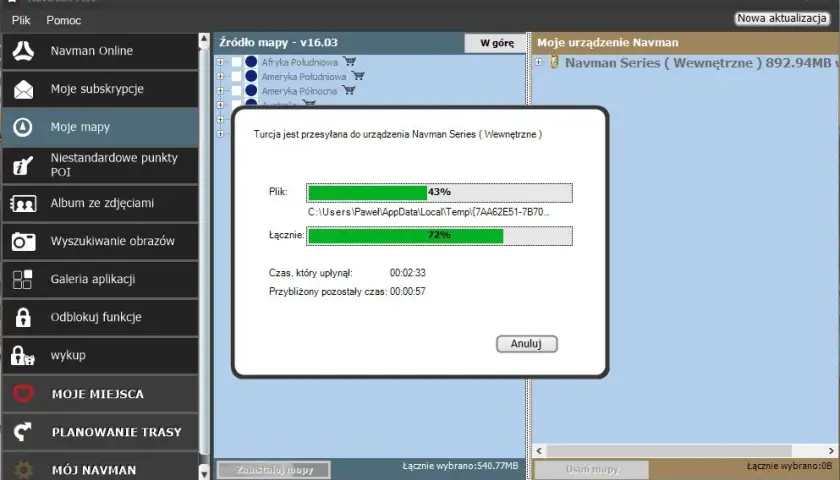Click the blue globe icon of Afryka Południowa
This screenshot has width=840, height=480.
tap(251, 62)
